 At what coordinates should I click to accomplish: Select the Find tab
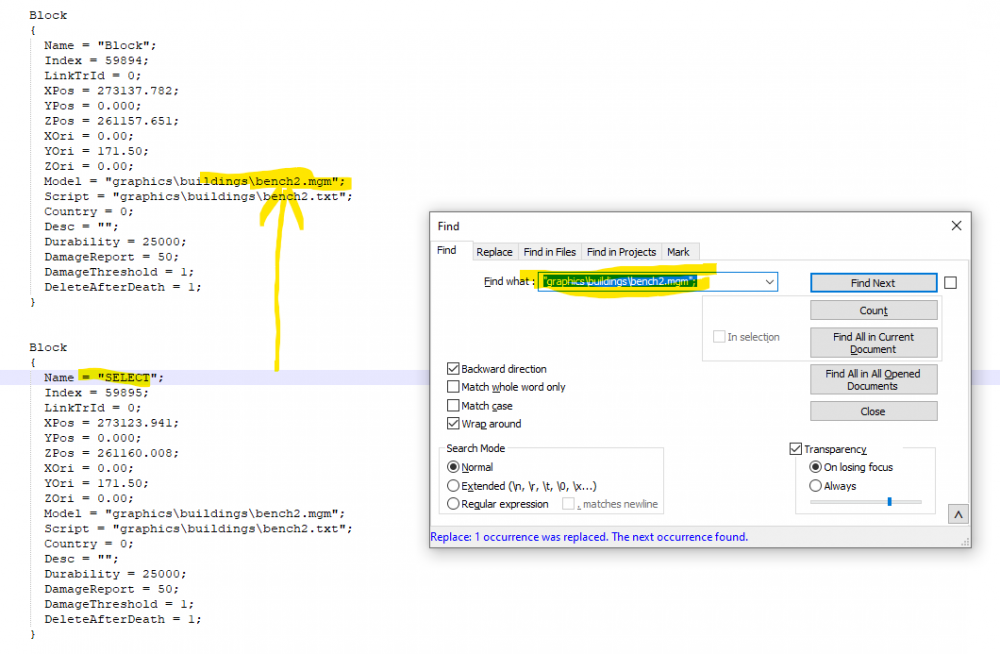[x=446, y=250]
